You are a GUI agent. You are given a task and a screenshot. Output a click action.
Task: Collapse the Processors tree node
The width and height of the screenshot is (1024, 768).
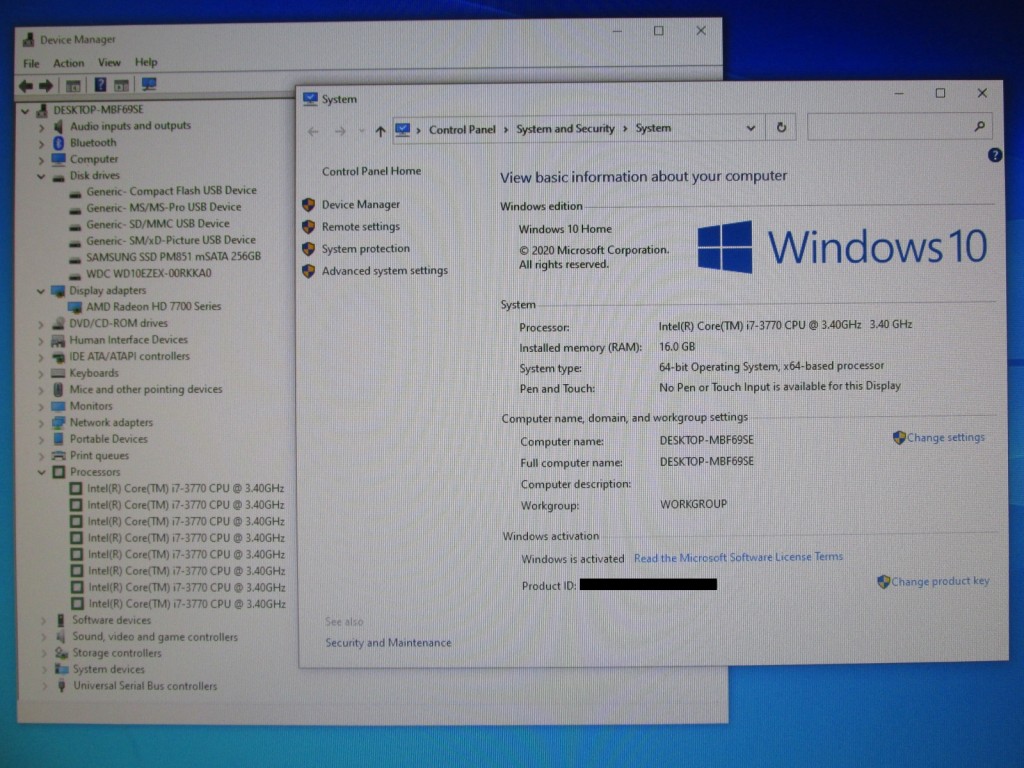click(41, 472)
